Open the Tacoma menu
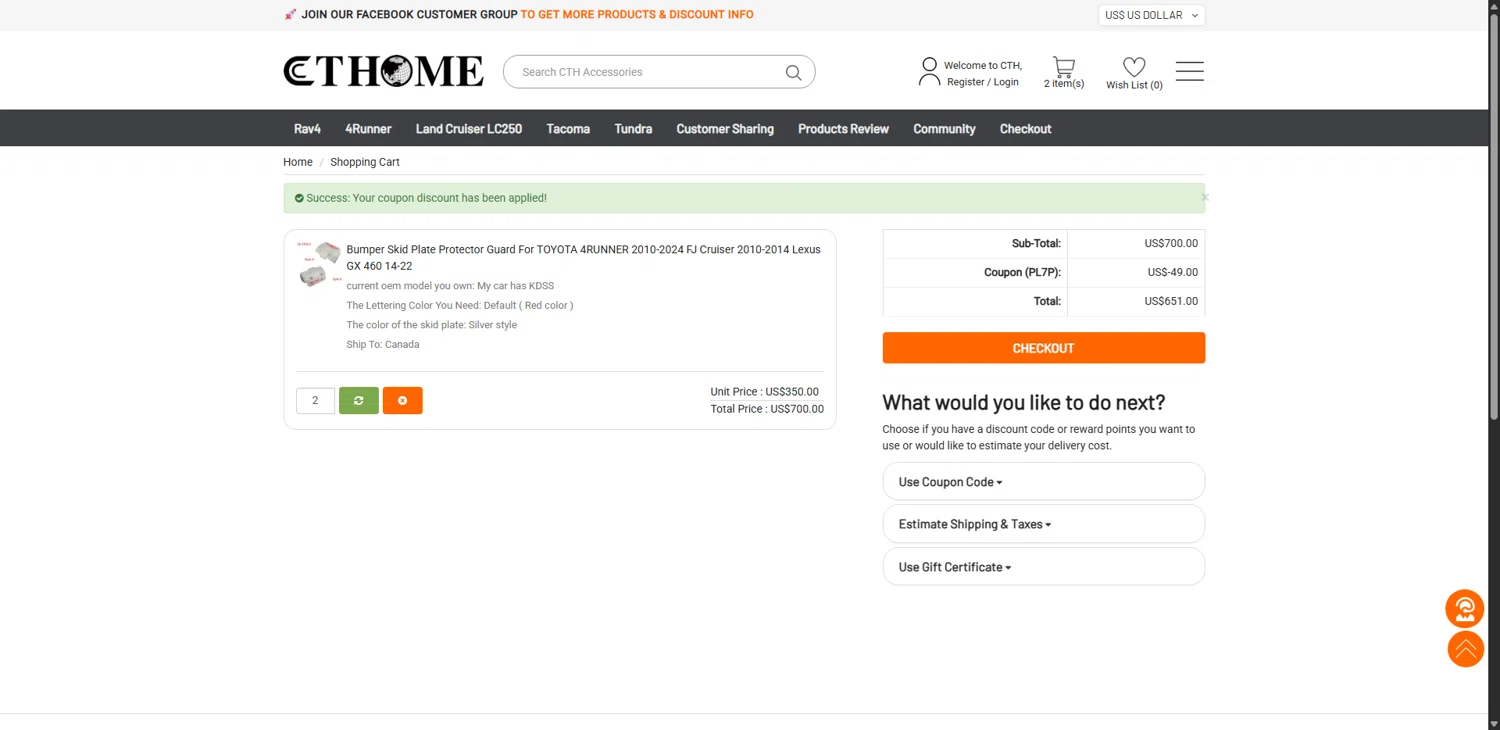This screenshot has width=1500, height=730. point(568,129)
